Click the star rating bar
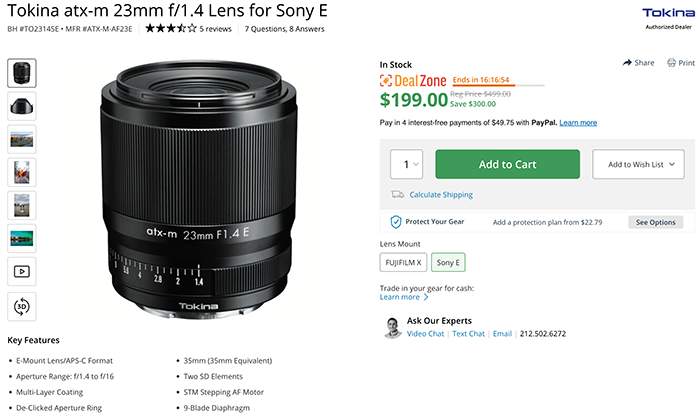 171,29
